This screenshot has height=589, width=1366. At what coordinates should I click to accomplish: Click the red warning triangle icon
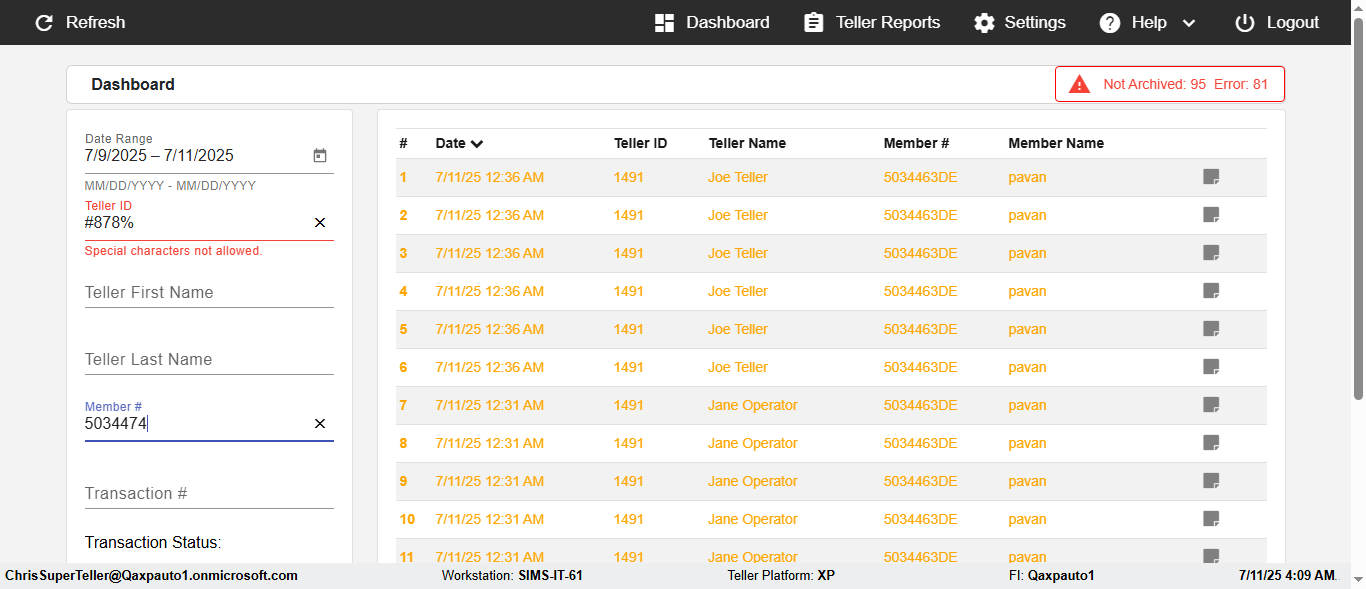click(x=1079, y=84)
